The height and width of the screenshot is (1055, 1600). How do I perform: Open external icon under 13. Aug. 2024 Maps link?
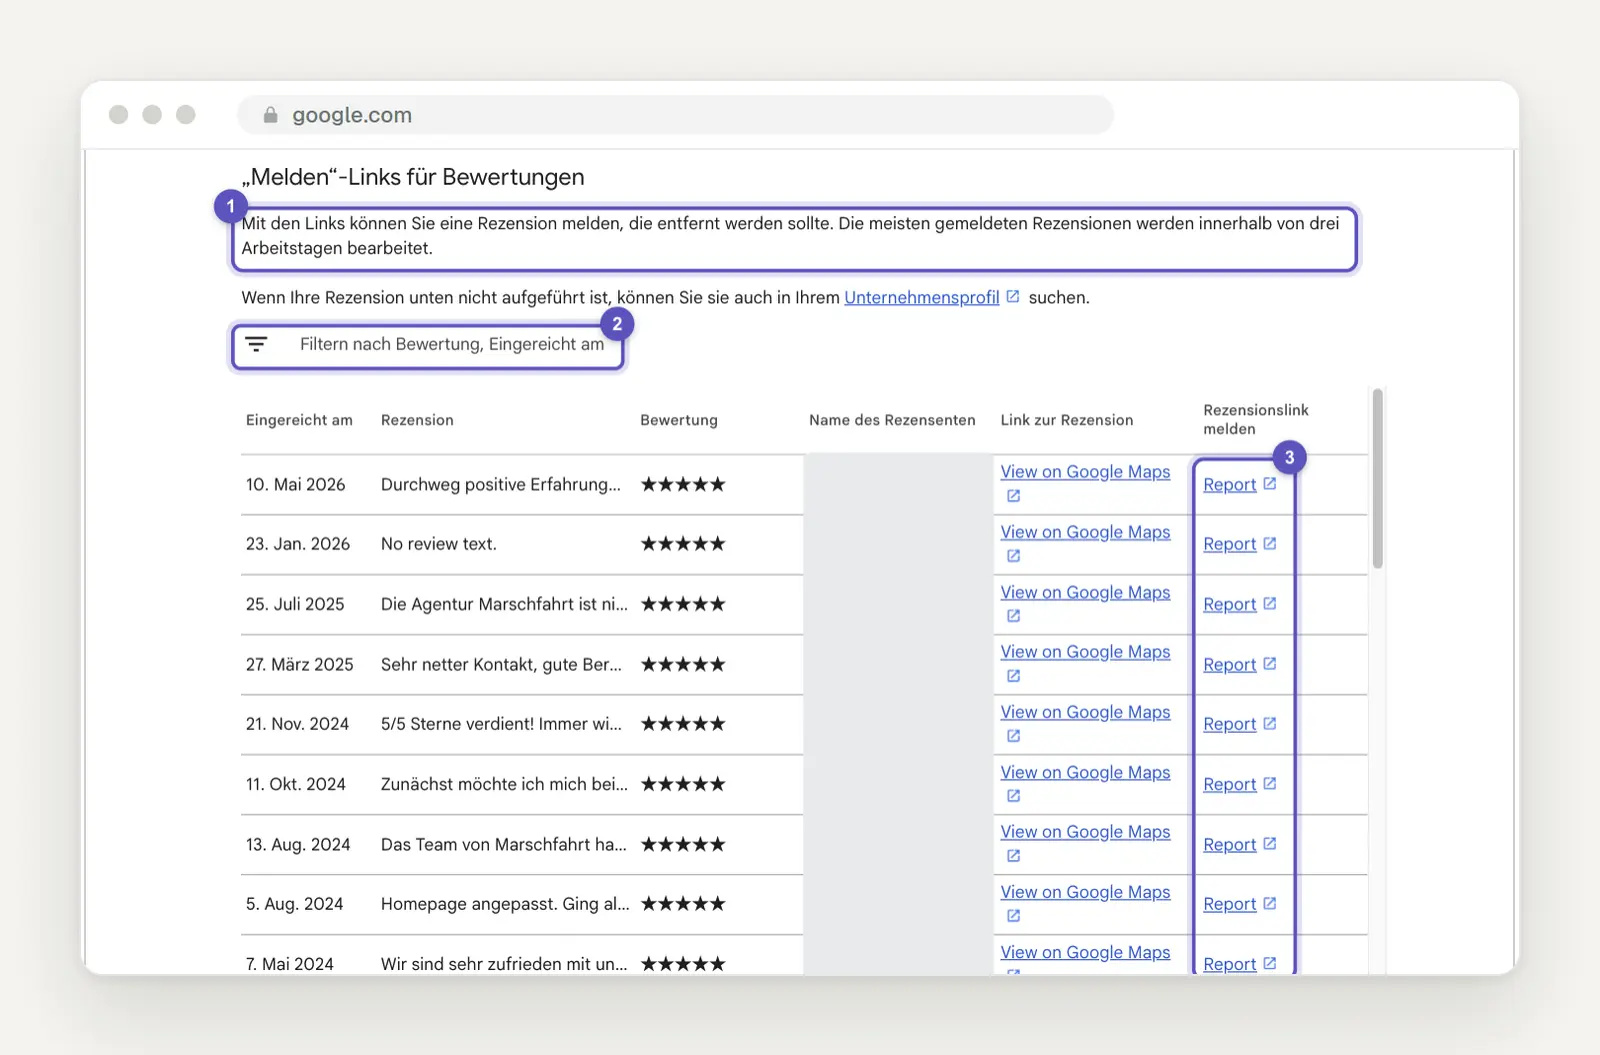coord(1013,856)
